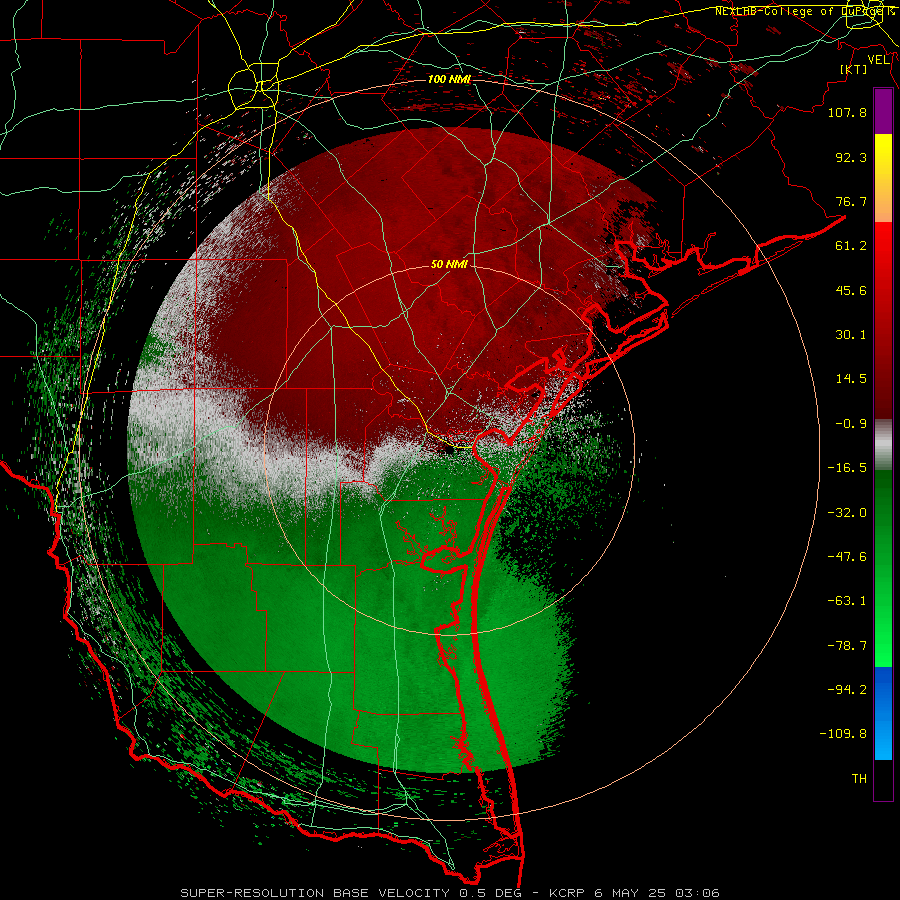Select the -47.6 value on velocity scale
The height and width of the screenshot is (900, 900).
coord(847,557)
